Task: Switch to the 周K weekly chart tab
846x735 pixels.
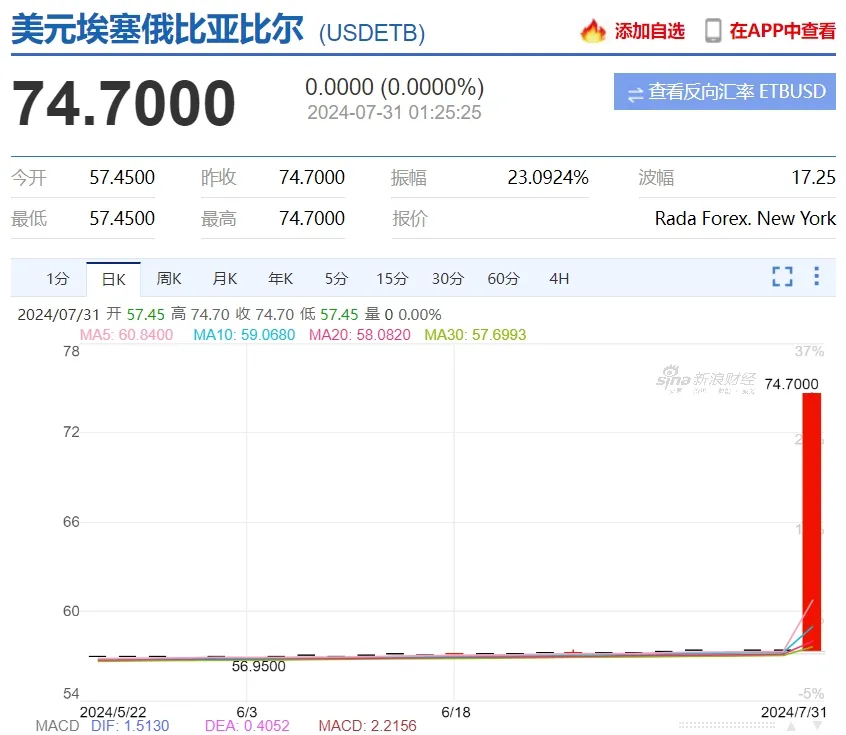Action: coord(168,278)
